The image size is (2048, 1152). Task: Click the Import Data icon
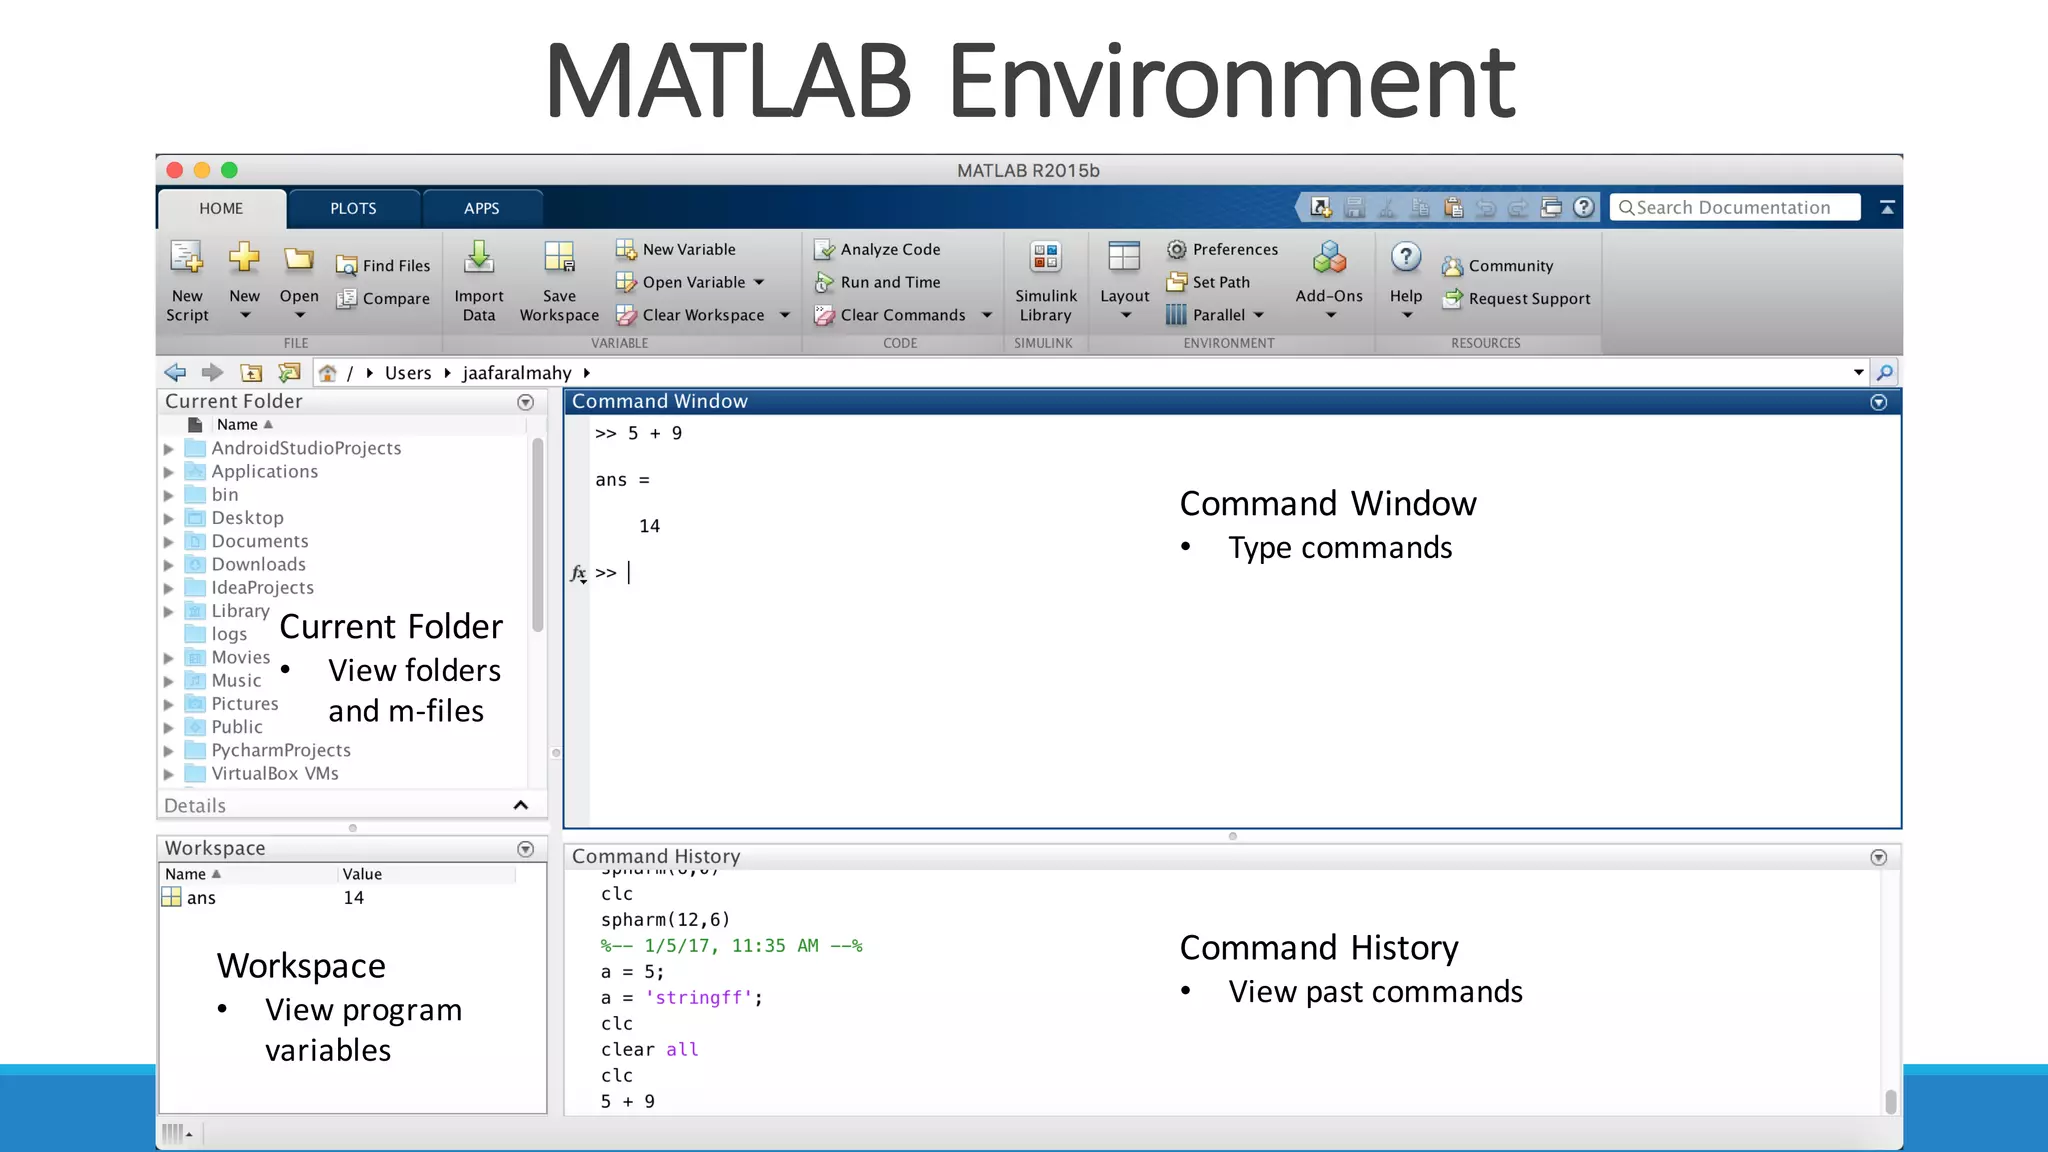tap(479, 257)
